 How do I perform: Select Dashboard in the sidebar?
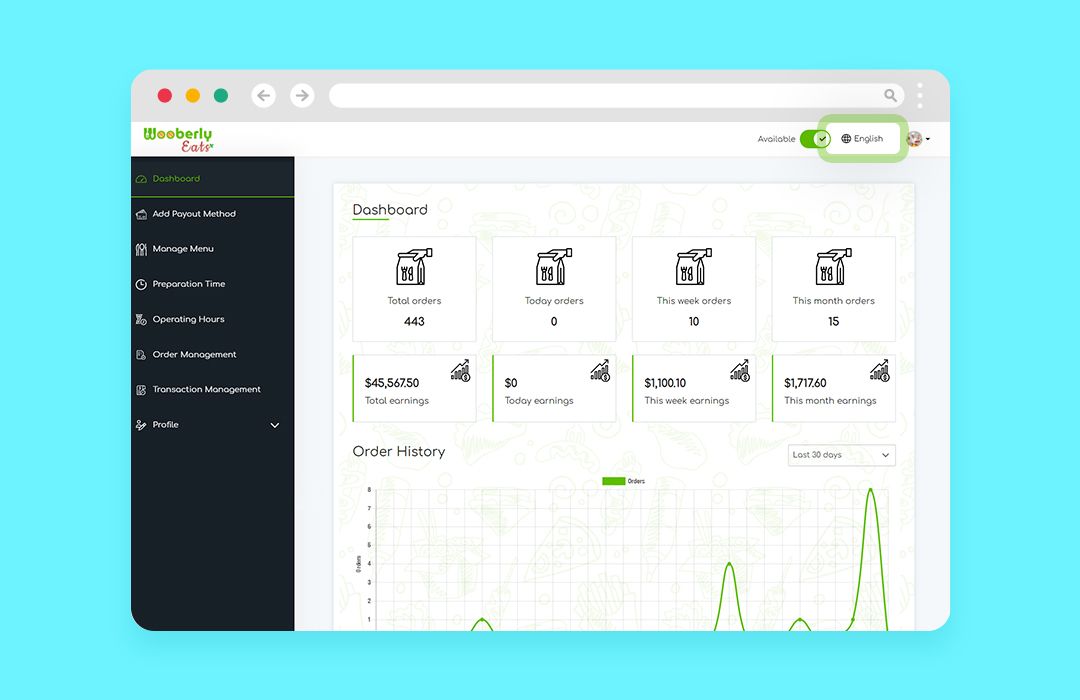click(x=213, y=178)
